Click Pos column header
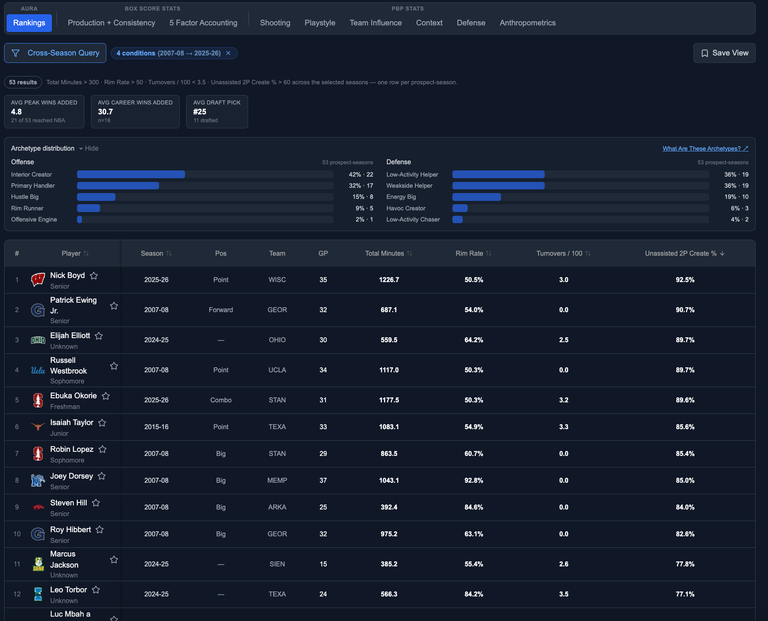This screenshot has width=768, height=621. click(221, 254)
